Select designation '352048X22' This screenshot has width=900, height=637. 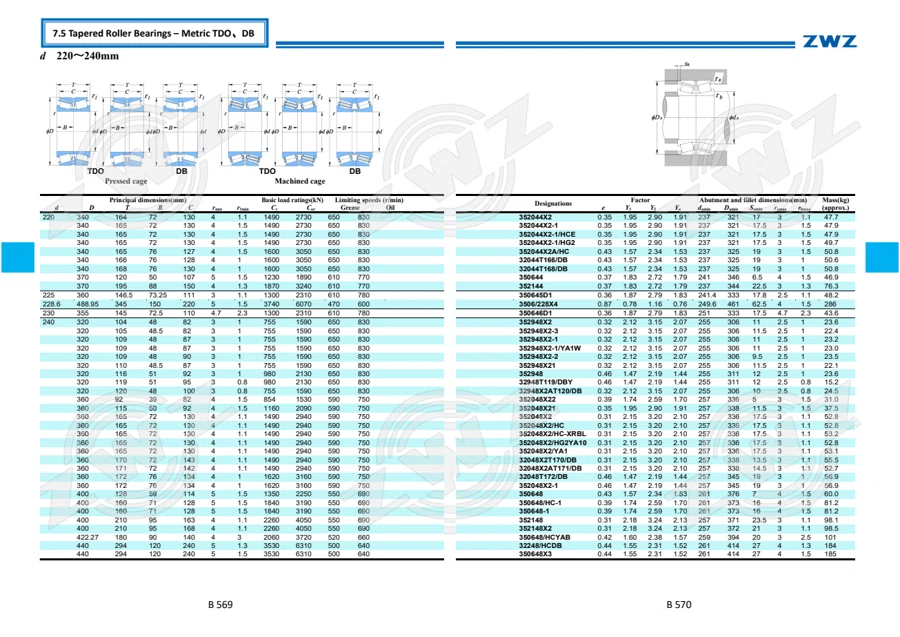pyautogui.click(x=537, y=399)
